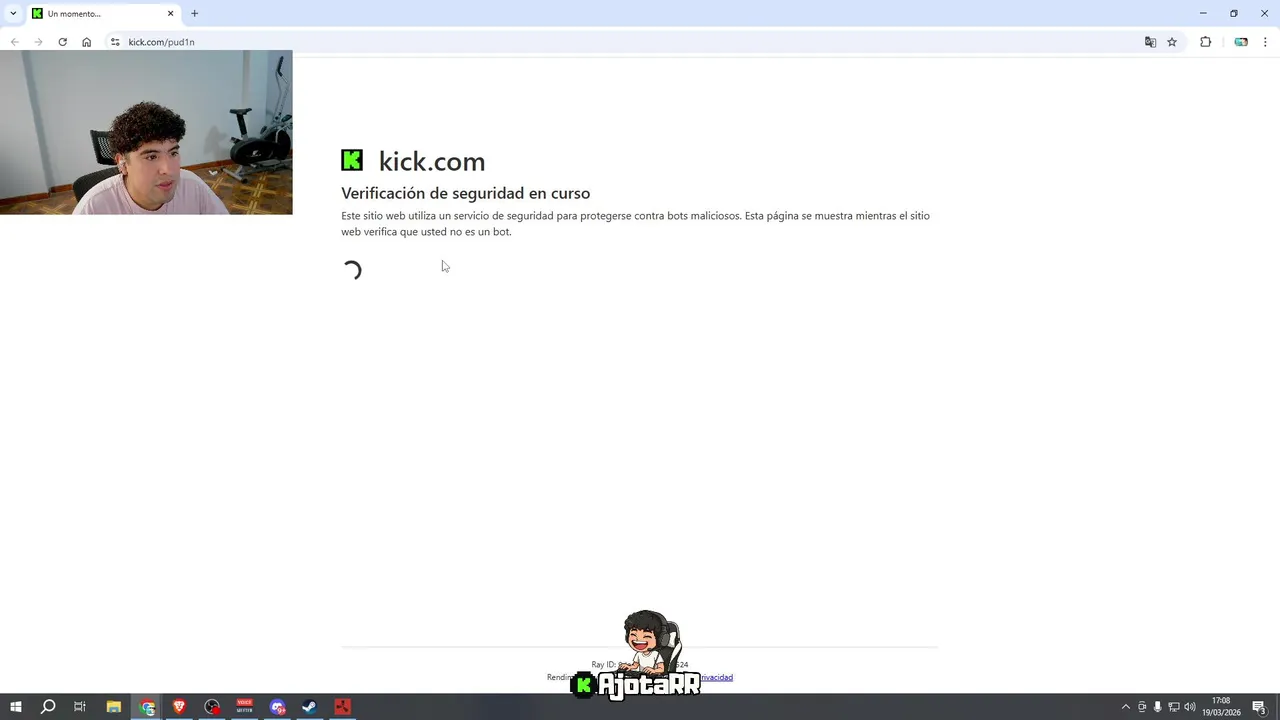Open the Chrome three-dot menu
The width and height of the screenshot is (1280, 720).
1265,42
